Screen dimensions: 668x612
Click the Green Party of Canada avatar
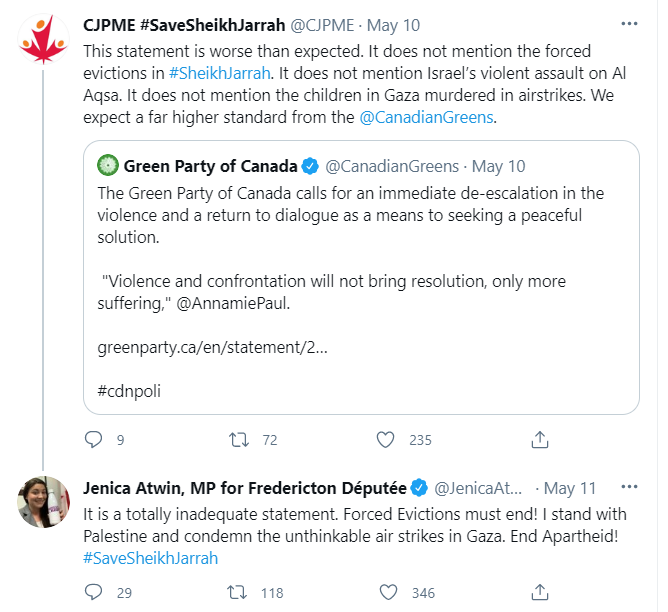(x=108, y=165)
